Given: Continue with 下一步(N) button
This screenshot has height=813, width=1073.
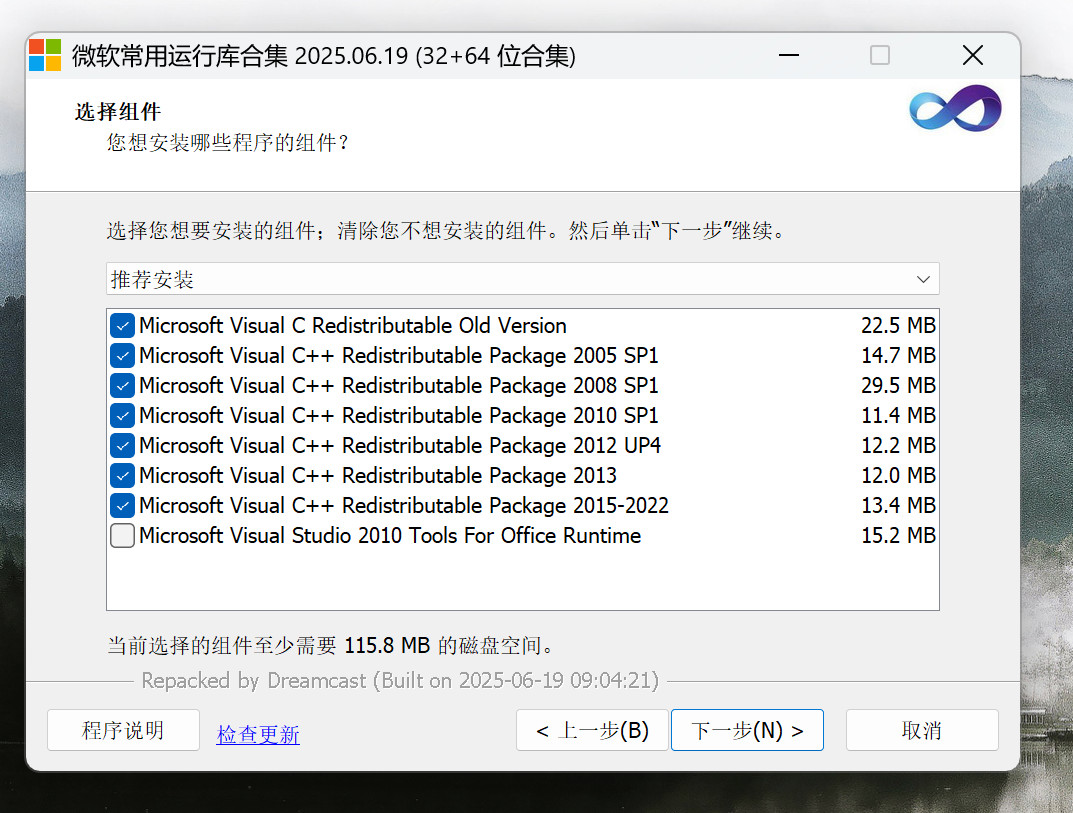Looking at the screenshot, I should point(747,730).
